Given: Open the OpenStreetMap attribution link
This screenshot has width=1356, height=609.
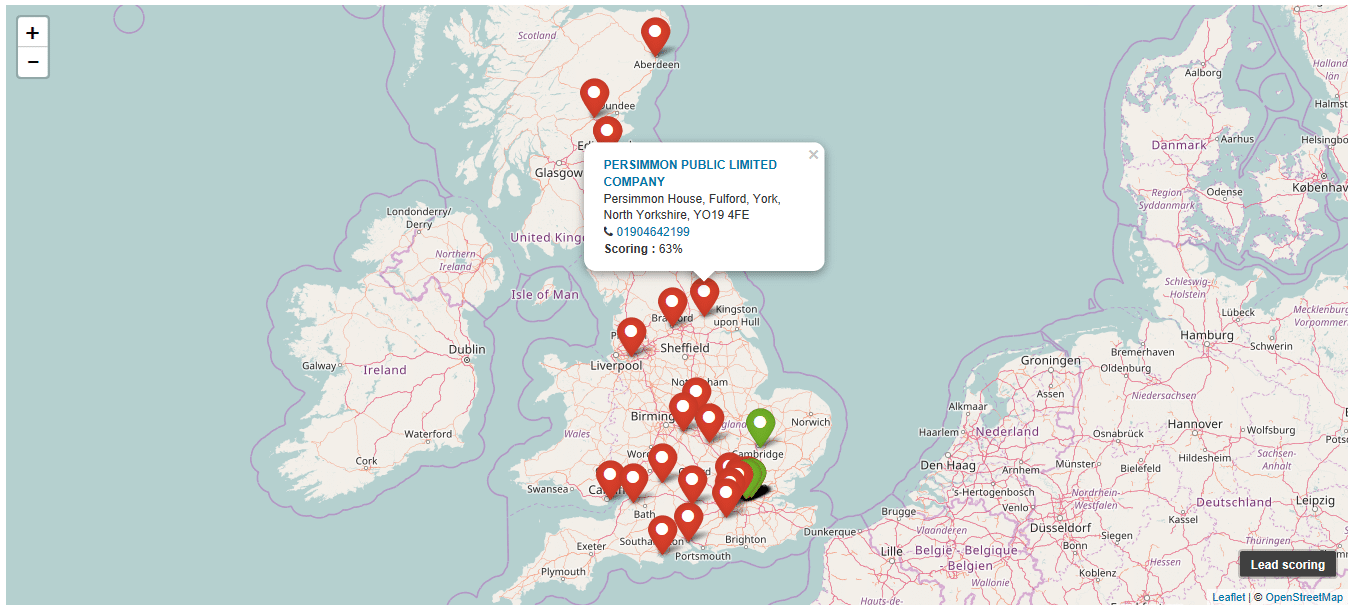Looking at the screenshot, I should (1304, 597).
